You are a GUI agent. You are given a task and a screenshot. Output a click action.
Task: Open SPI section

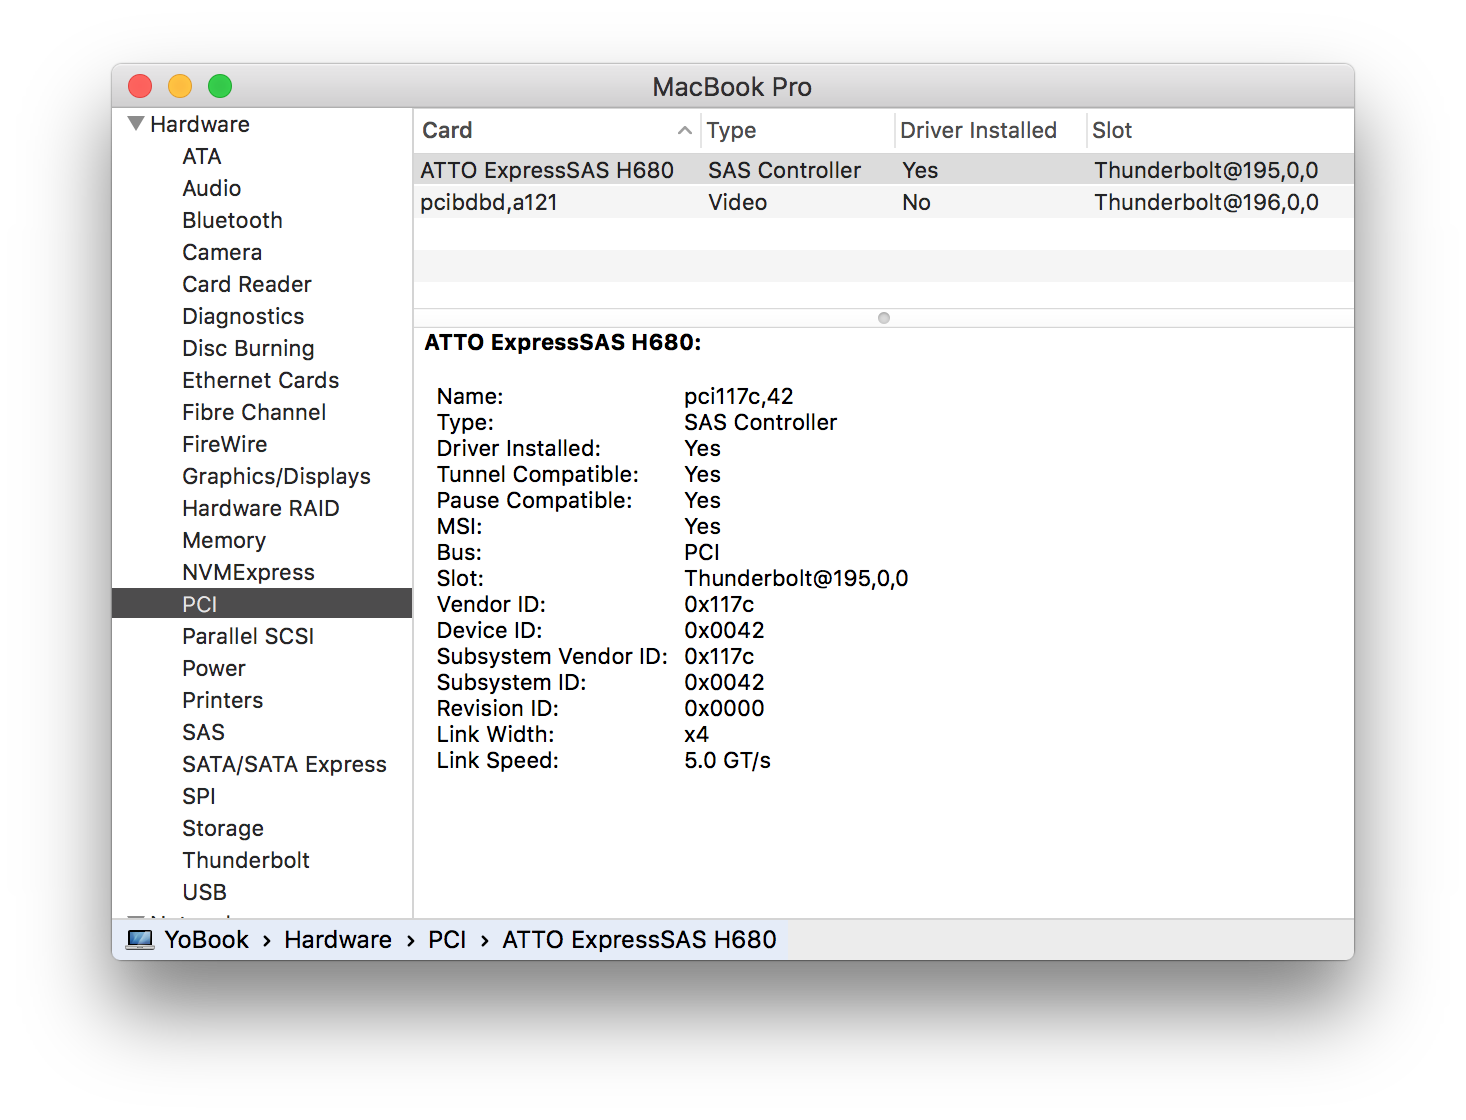199,796
